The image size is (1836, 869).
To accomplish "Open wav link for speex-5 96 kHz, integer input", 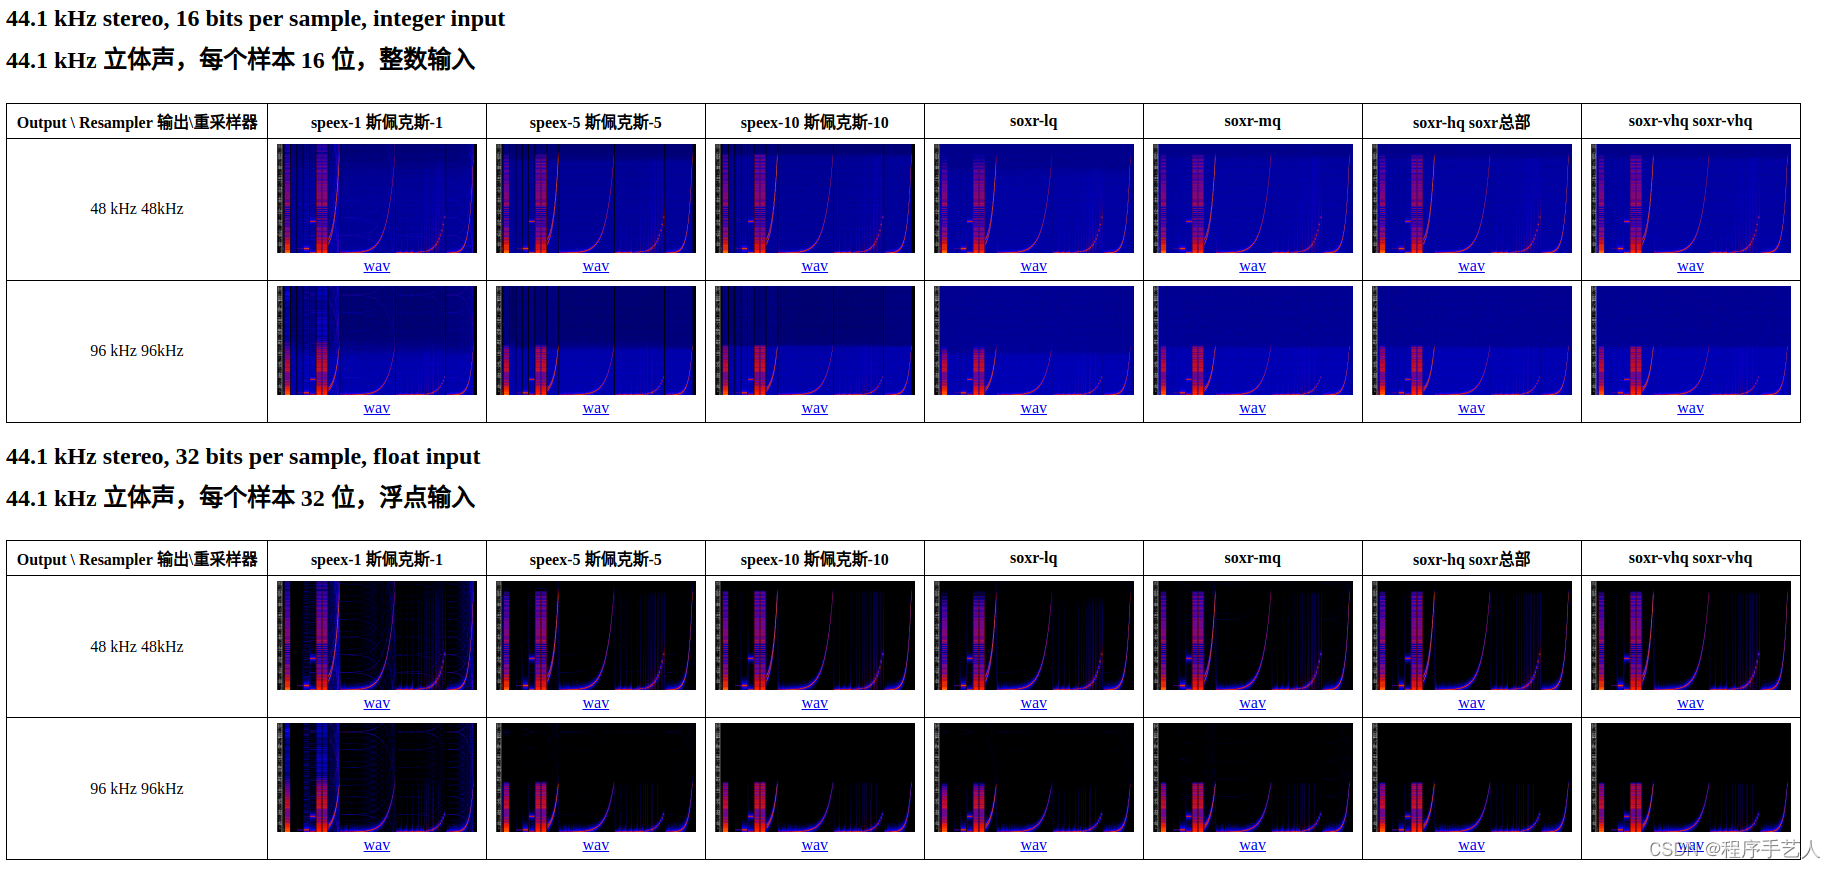I will [596, 408].
